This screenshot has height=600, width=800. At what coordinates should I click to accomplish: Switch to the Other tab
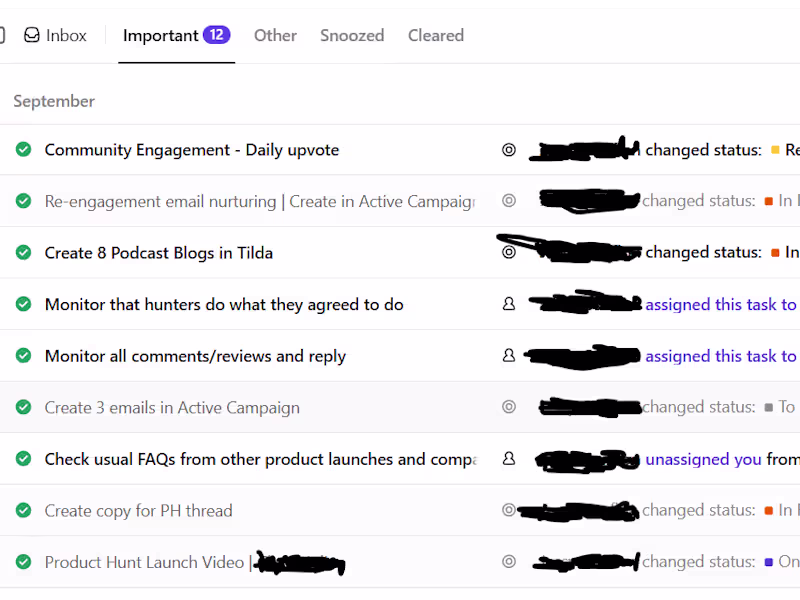(275, 36)
